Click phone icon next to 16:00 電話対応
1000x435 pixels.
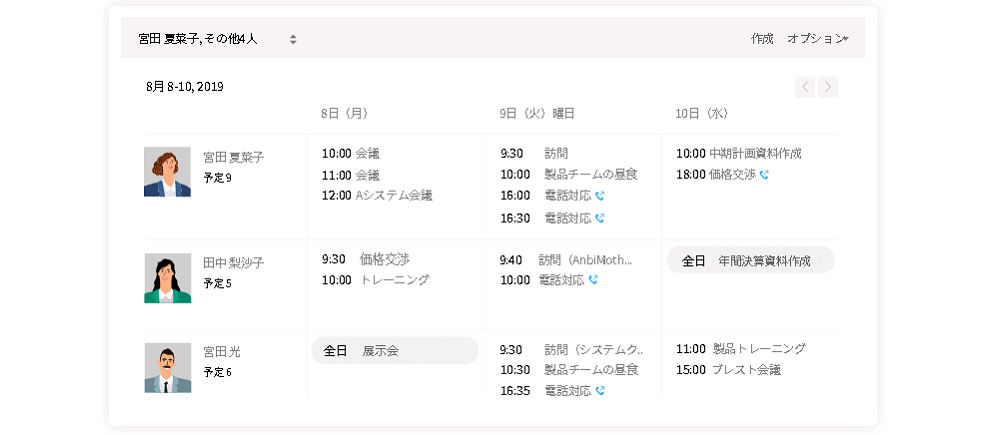pyautogui.click(x=599, y=195)
